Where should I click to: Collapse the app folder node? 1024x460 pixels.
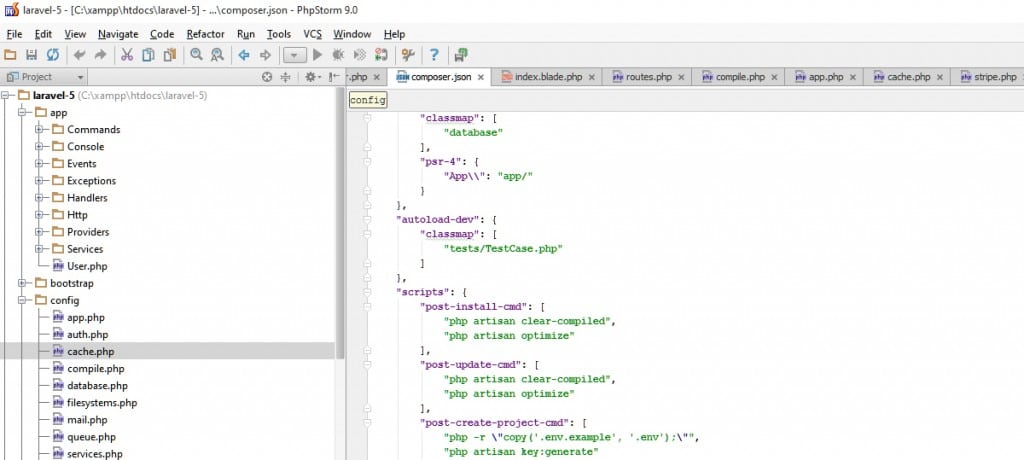pos(23,112)
